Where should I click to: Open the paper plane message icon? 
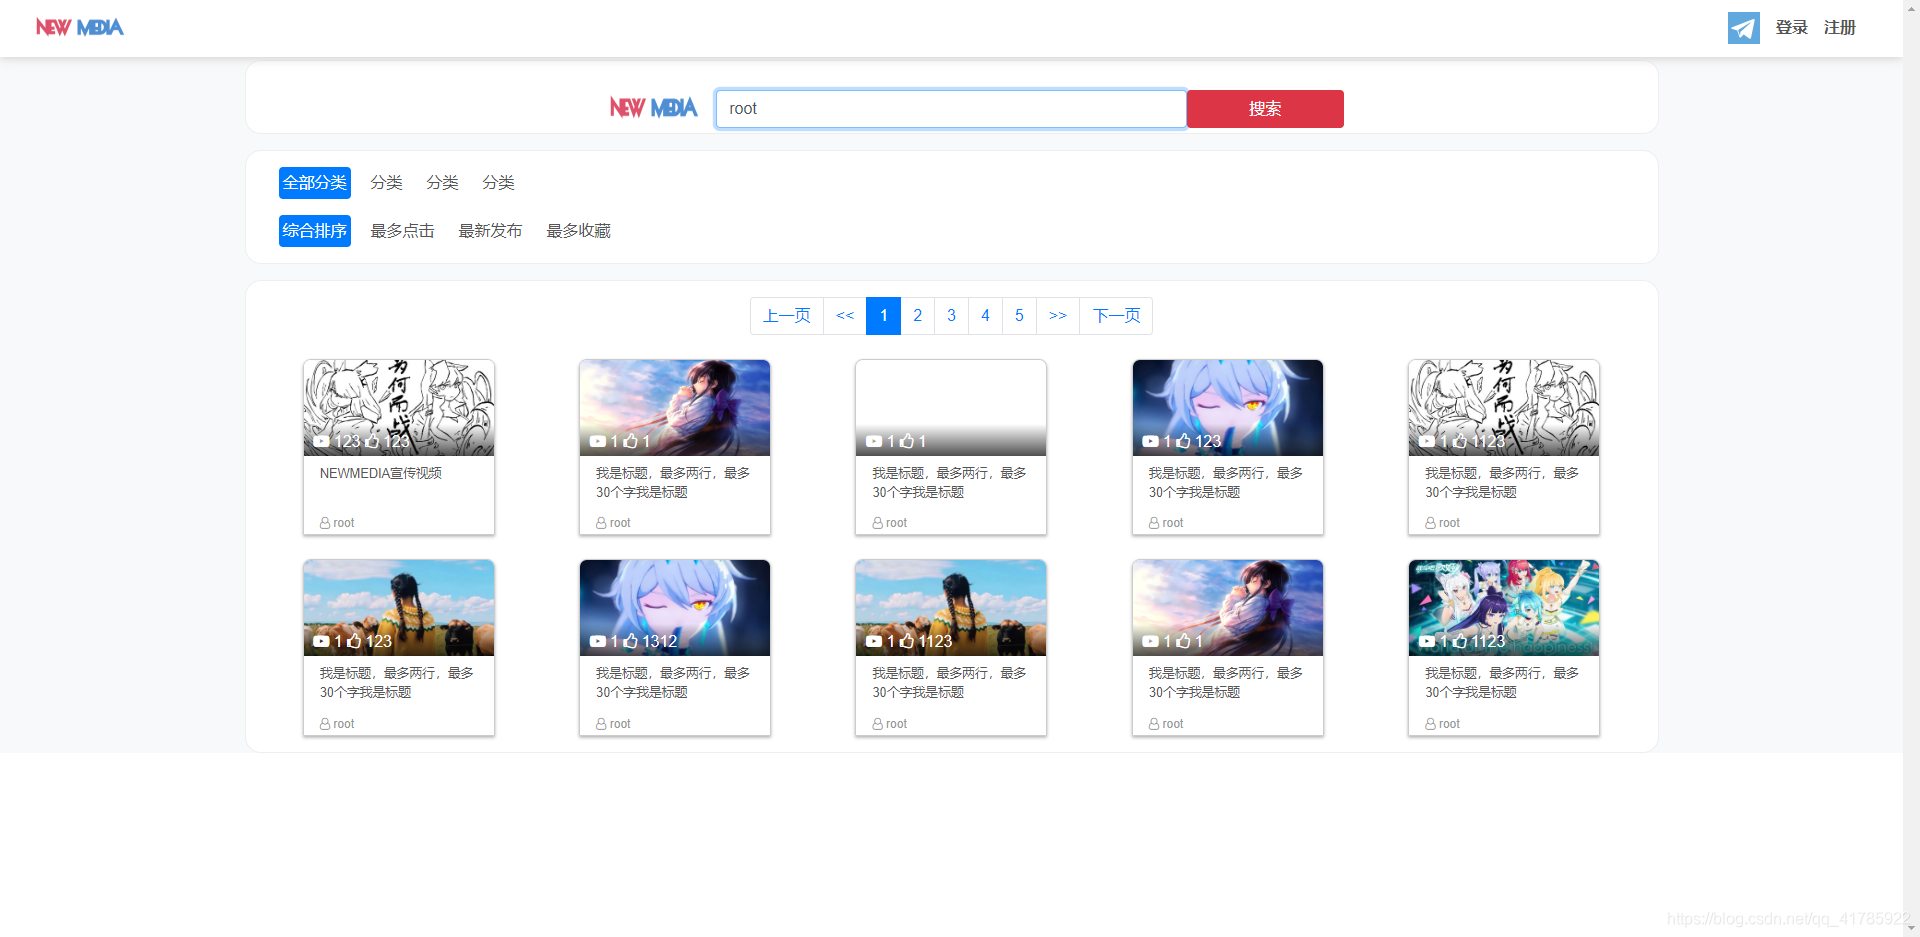(x=1743, y=28)
